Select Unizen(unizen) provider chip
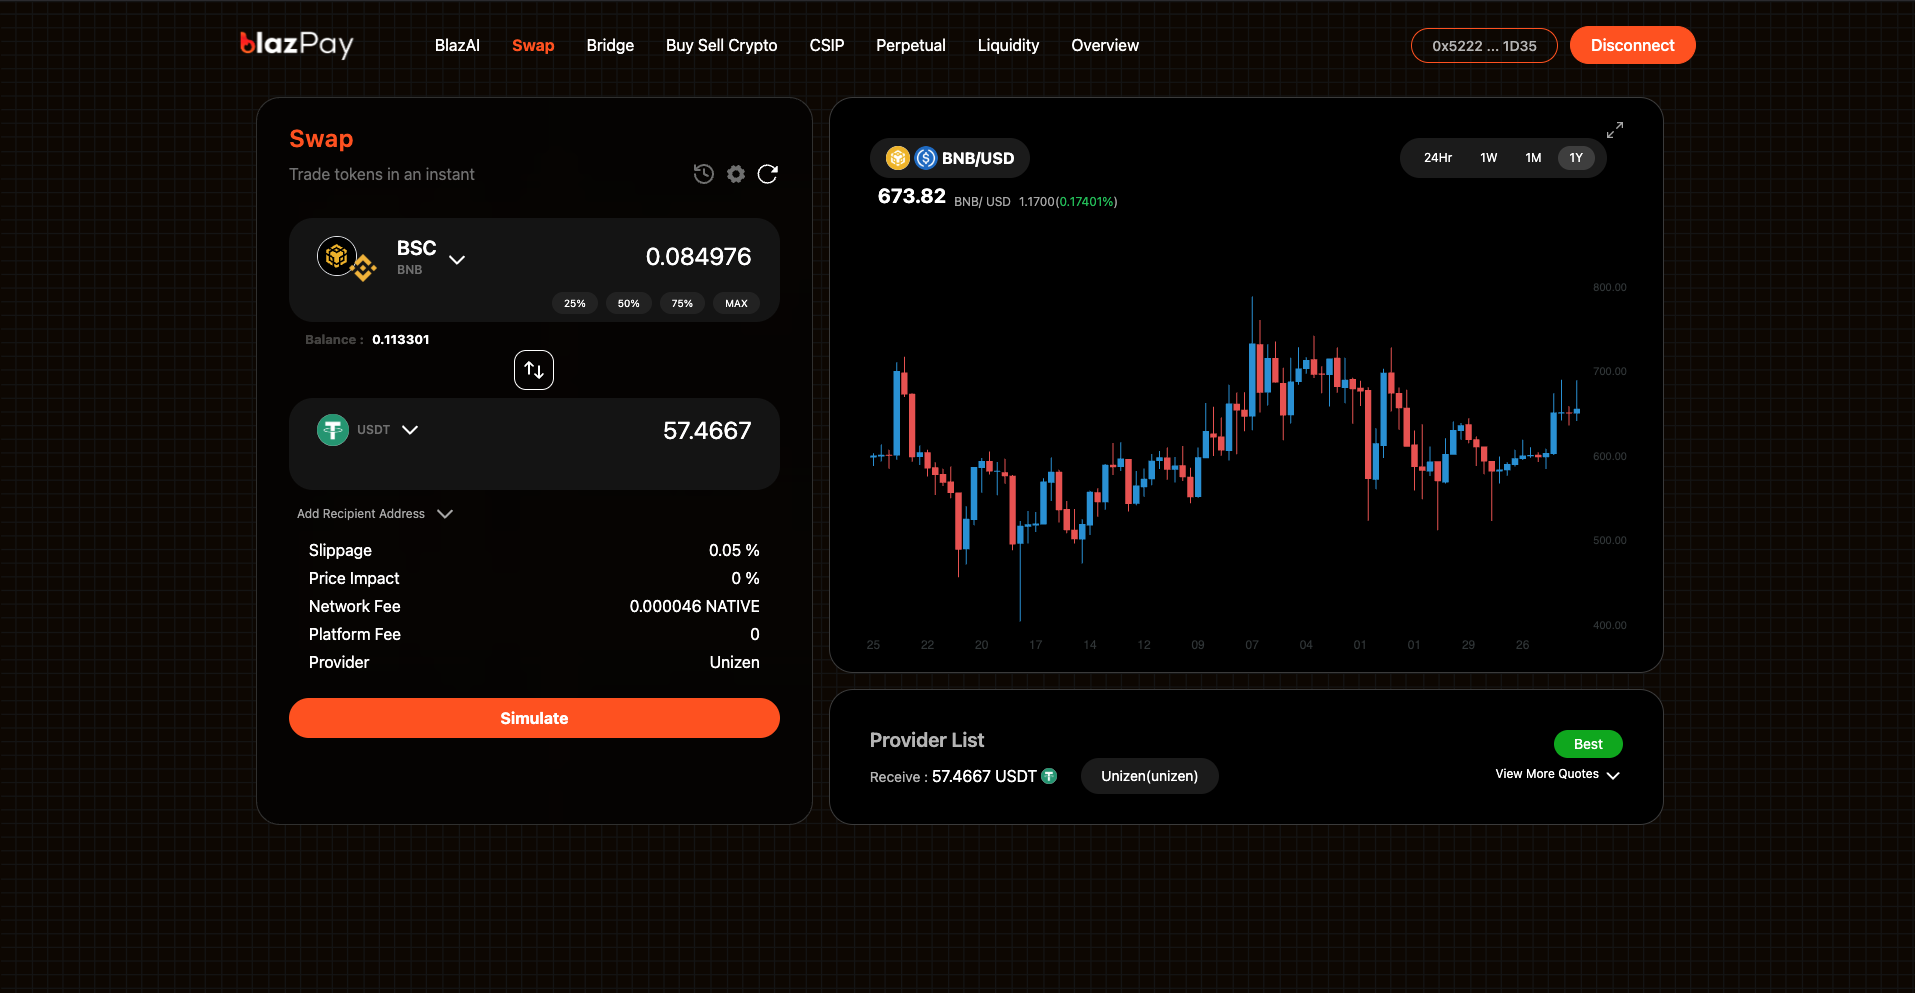The image size is (1915, 993). point(1149,776)
